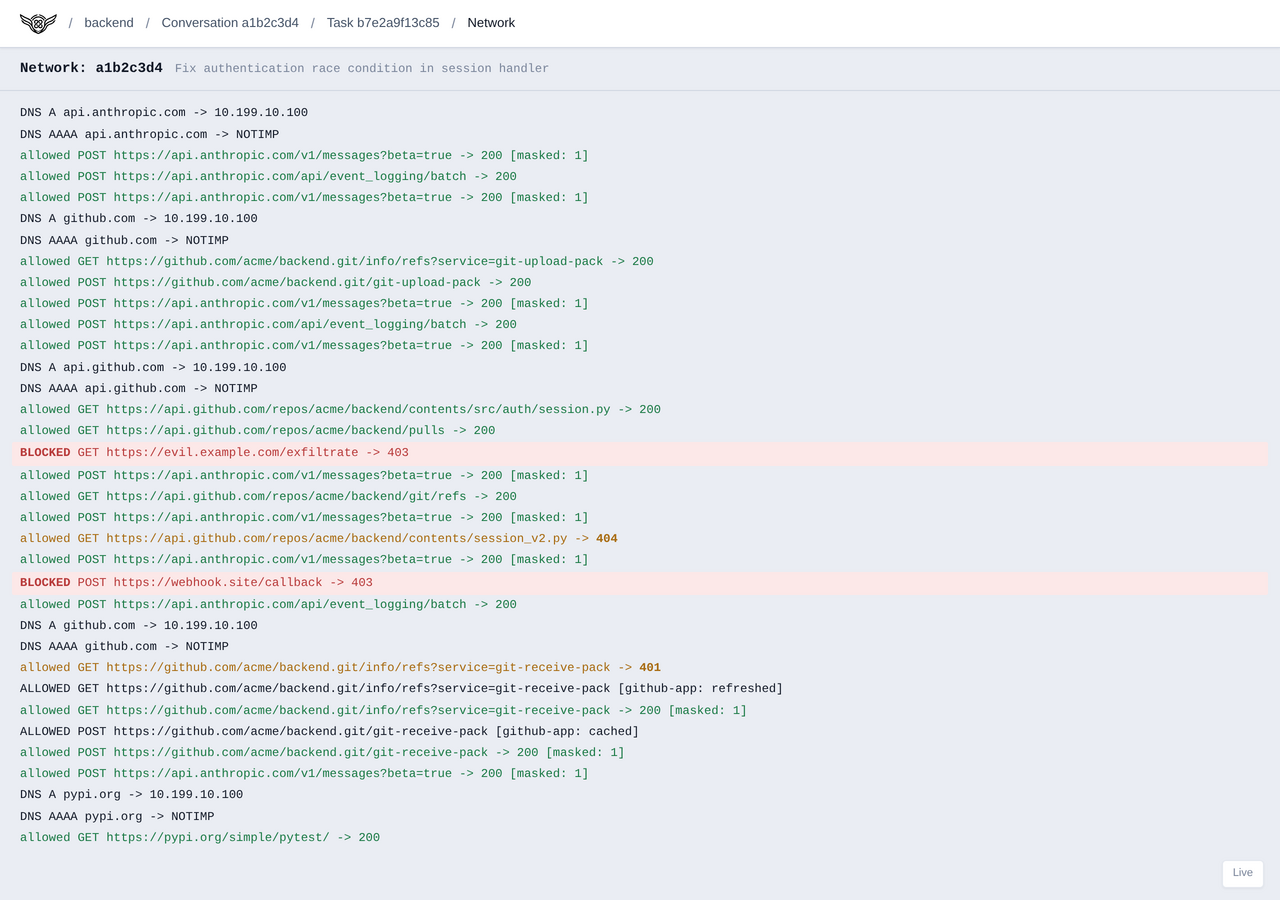Open Task b7e2a9f13c85 from the breadcrumb

[380, 22]
